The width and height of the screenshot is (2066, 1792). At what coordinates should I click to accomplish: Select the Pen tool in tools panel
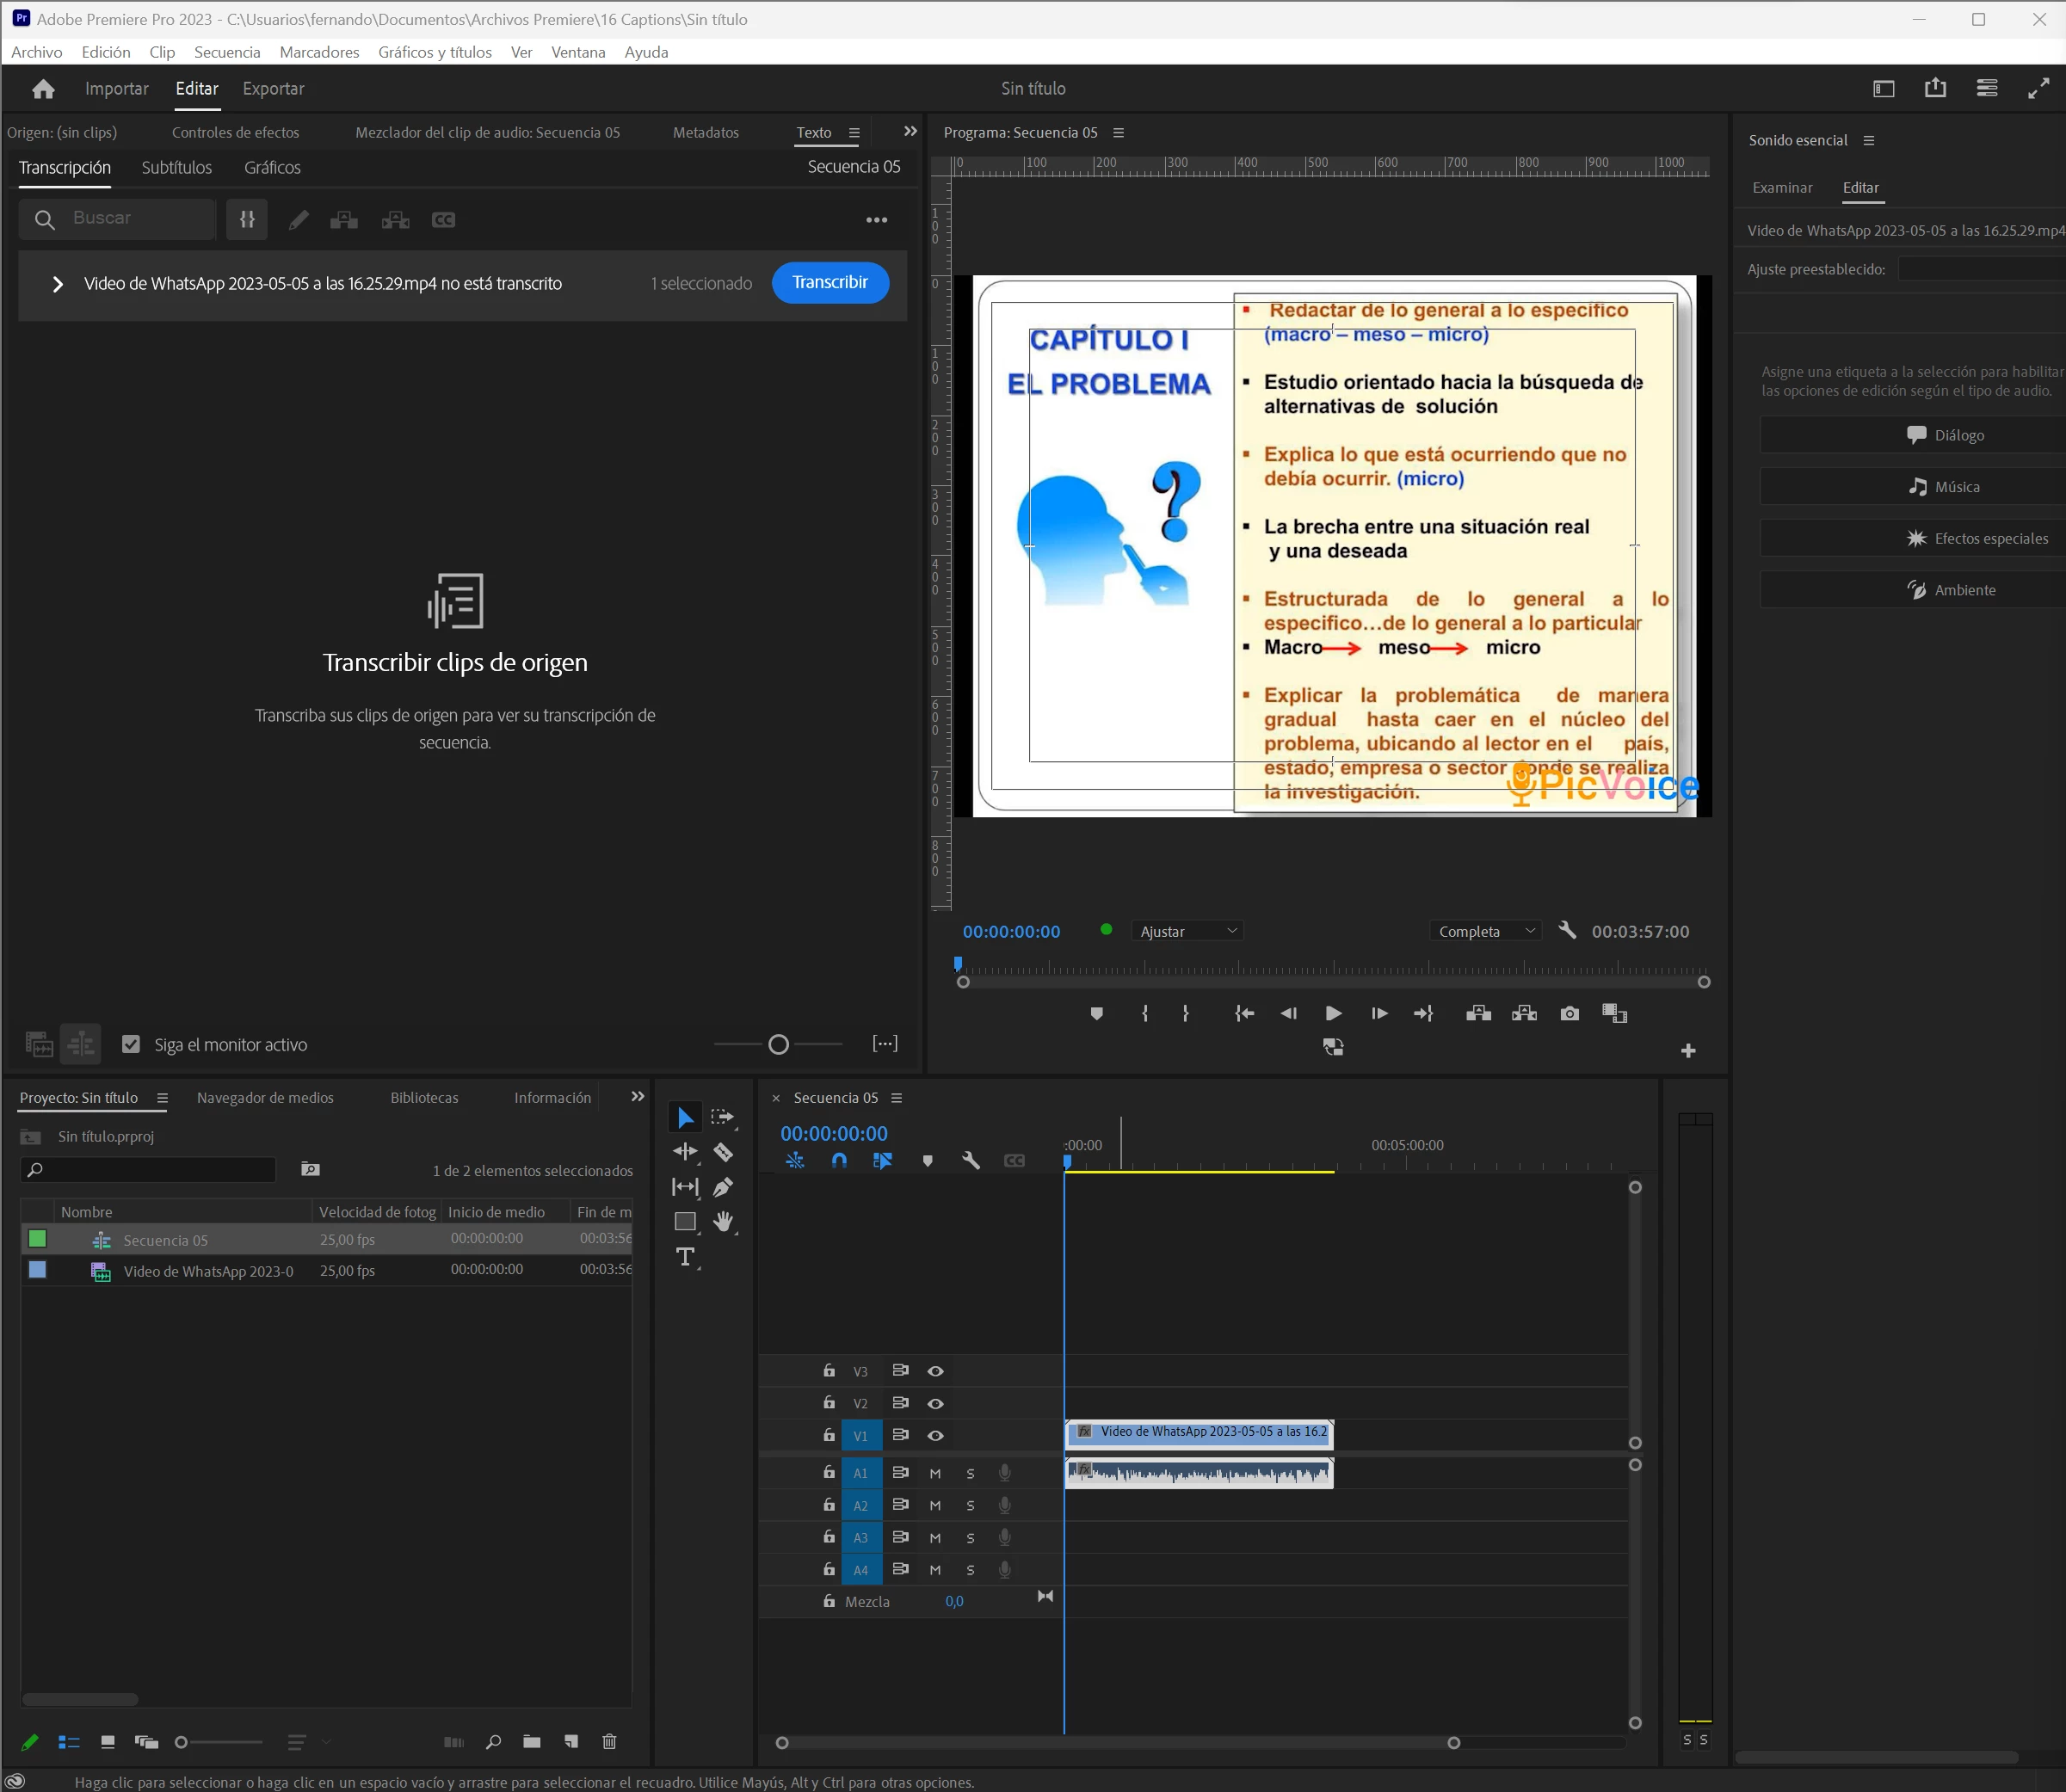[x=723, y=1187]
